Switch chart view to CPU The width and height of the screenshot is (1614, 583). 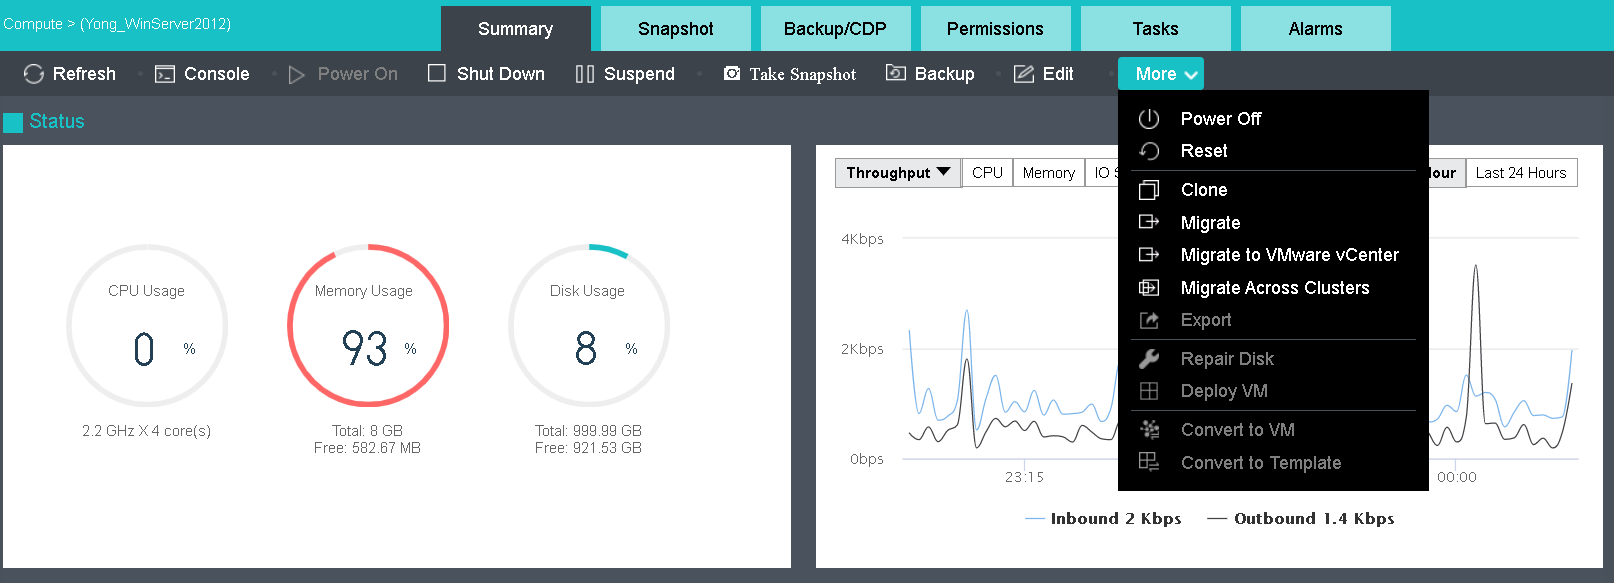[987, 173]
